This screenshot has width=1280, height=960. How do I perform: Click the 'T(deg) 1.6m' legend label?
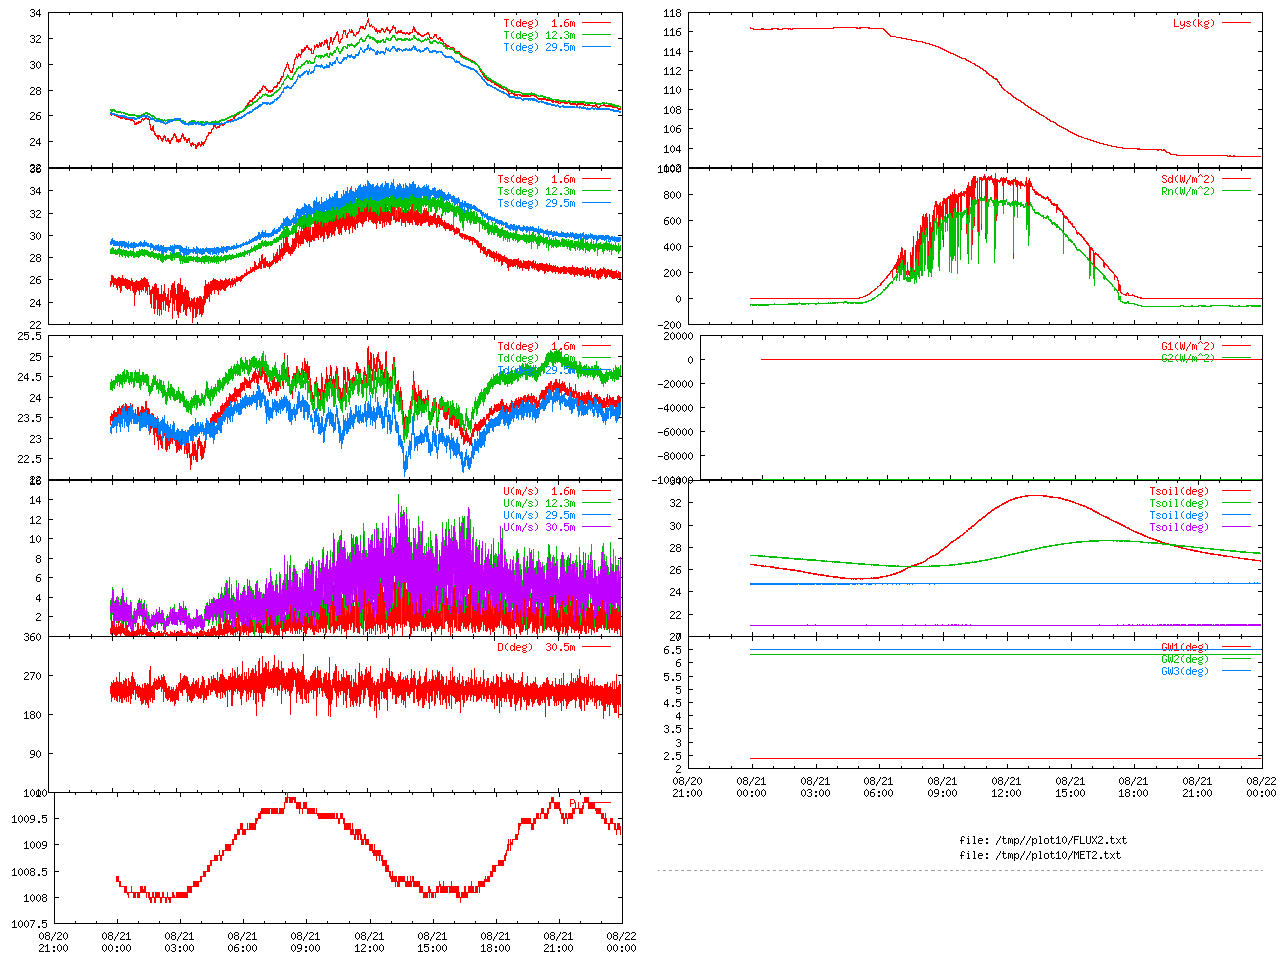pos(539,23)
